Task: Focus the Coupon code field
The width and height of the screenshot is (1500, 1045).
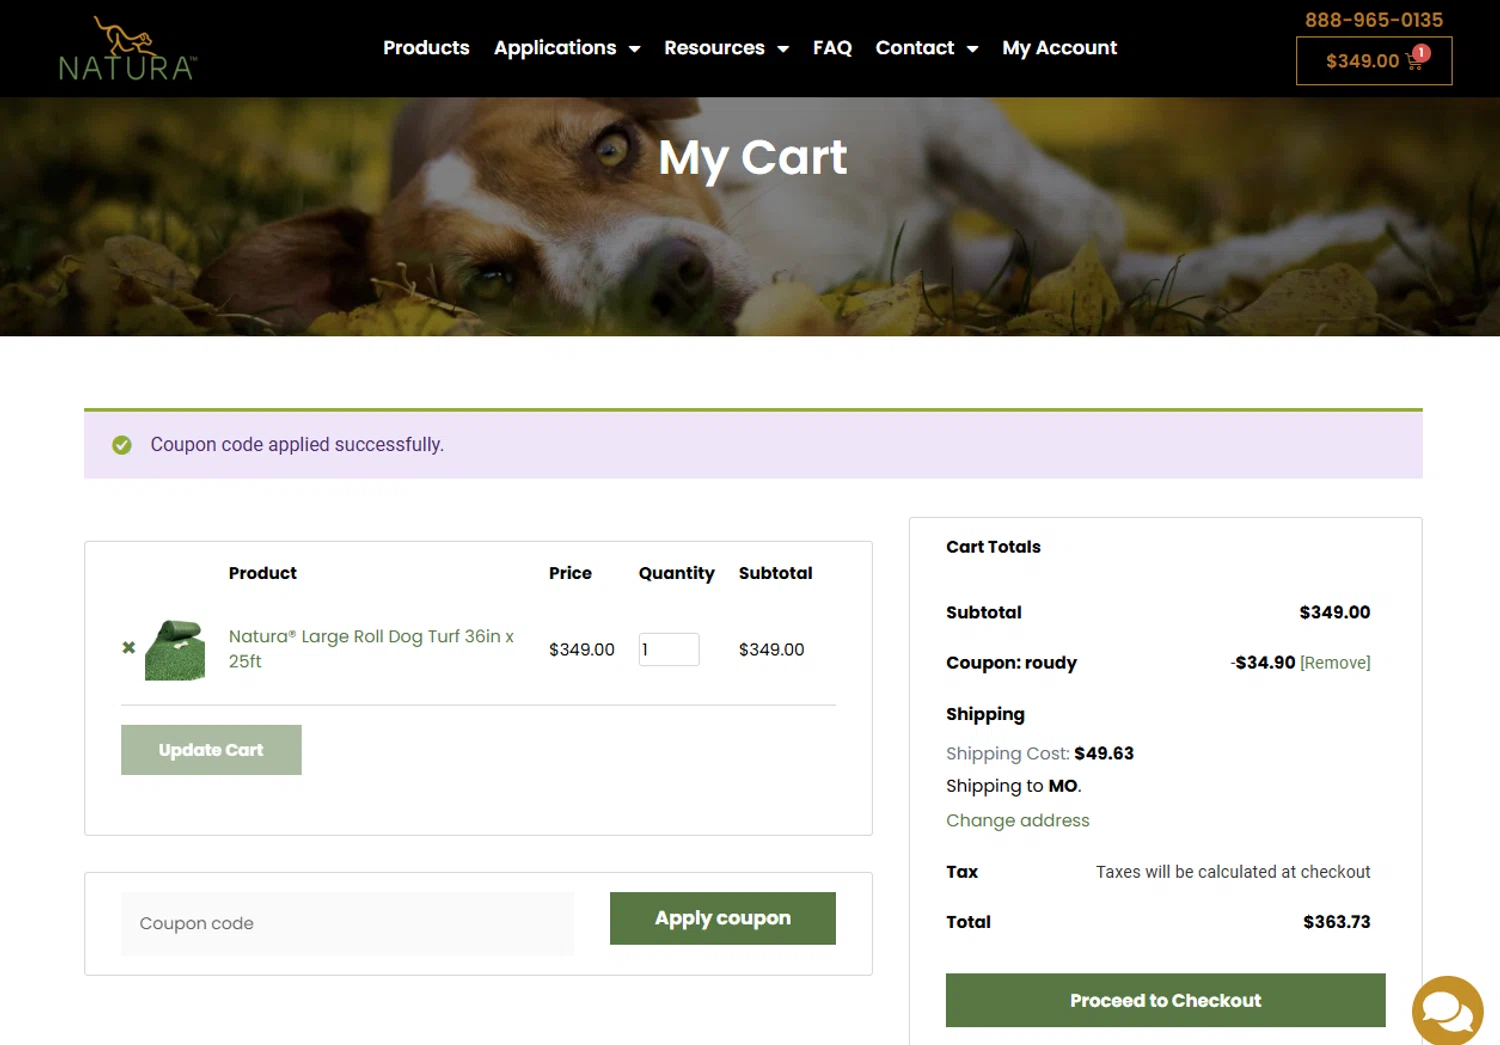Action: click(x=347, y=923)
